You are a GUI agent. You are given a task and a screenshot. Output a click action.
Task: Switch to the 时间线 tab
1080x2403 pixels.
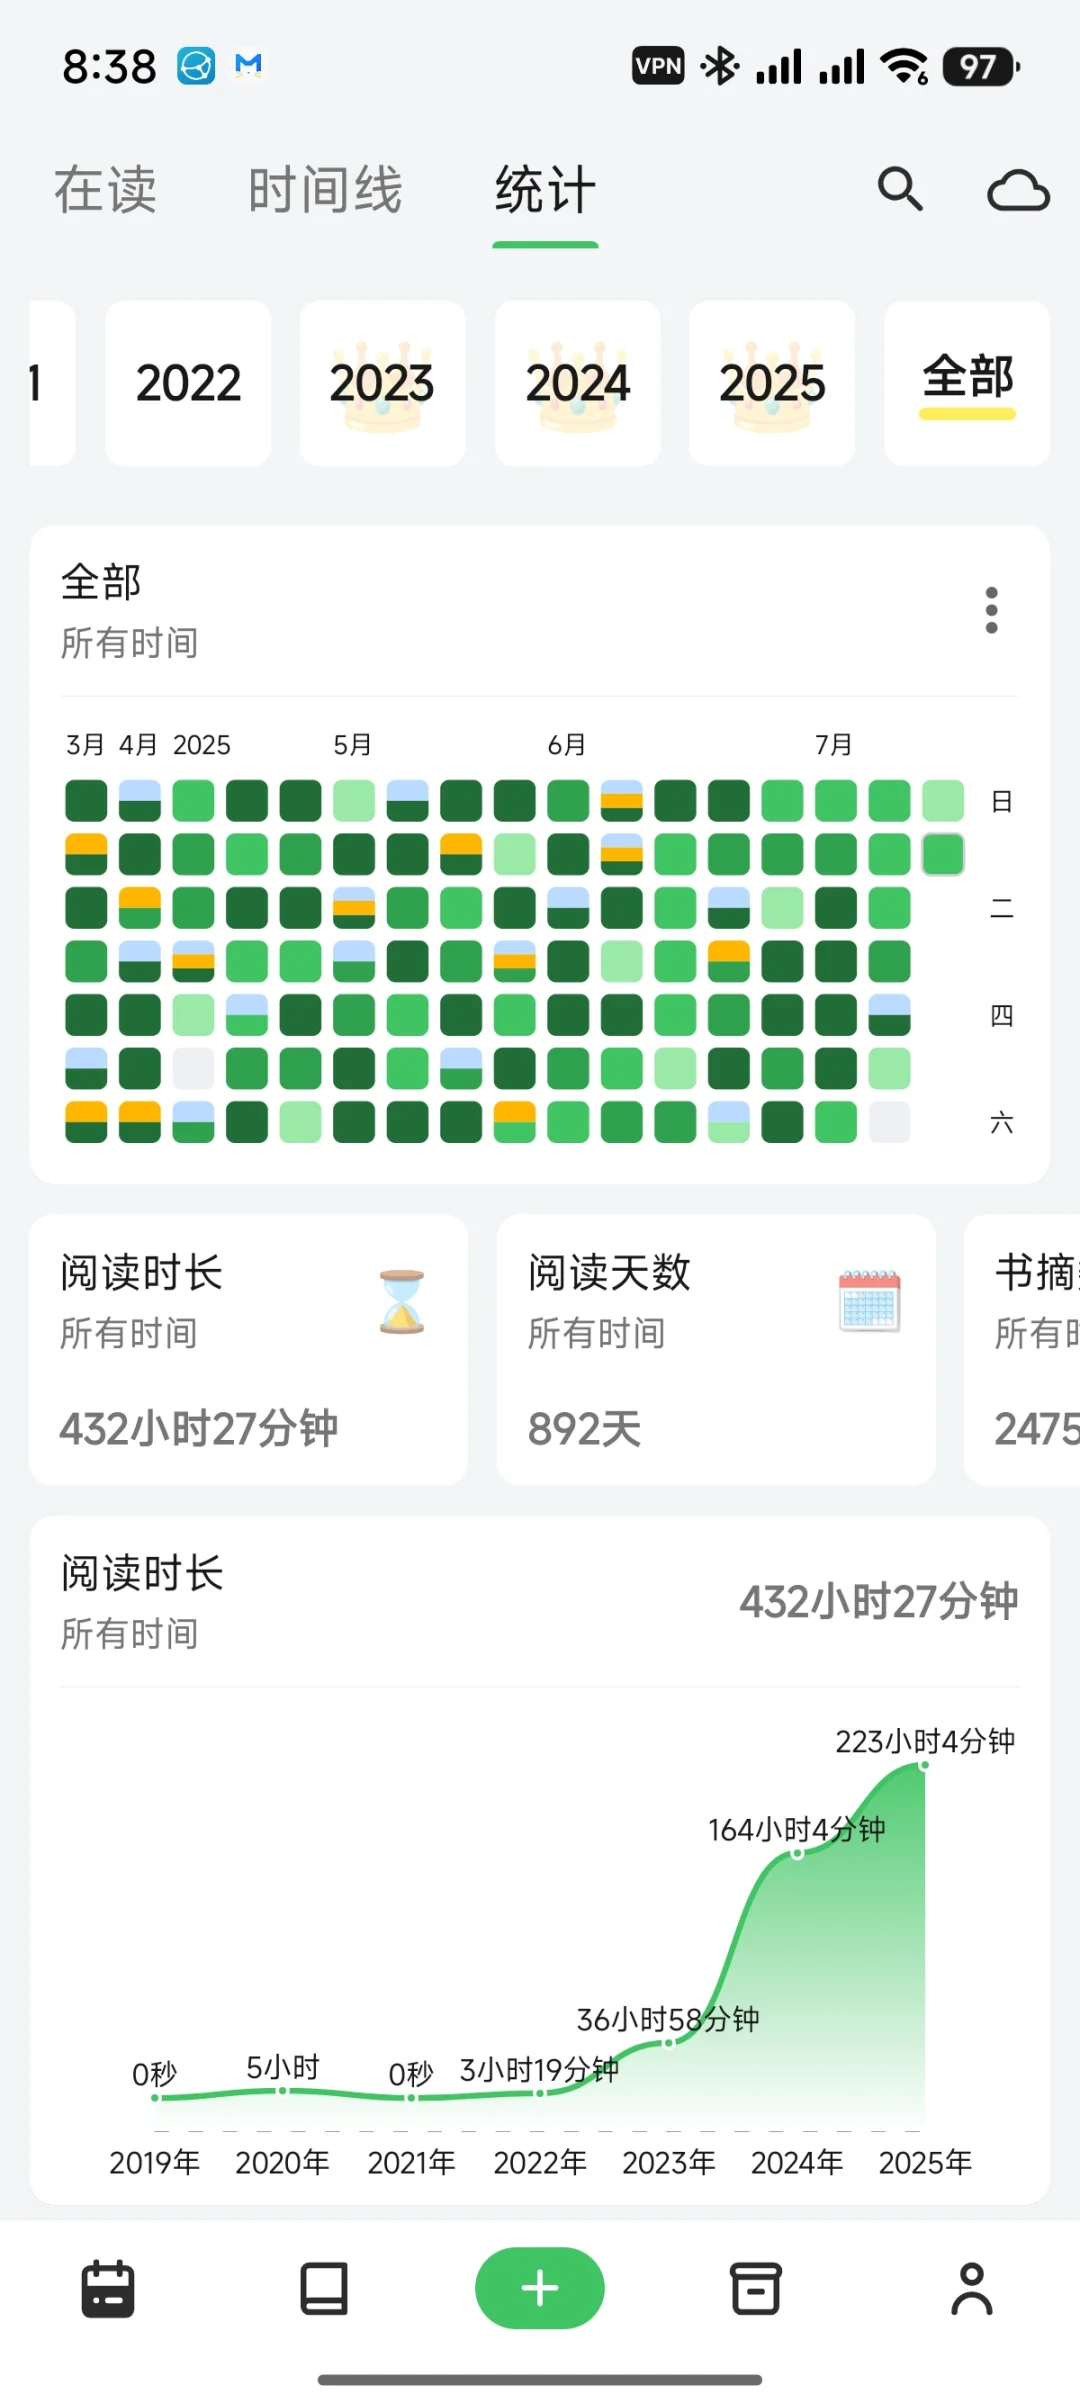tap(325, 190)
